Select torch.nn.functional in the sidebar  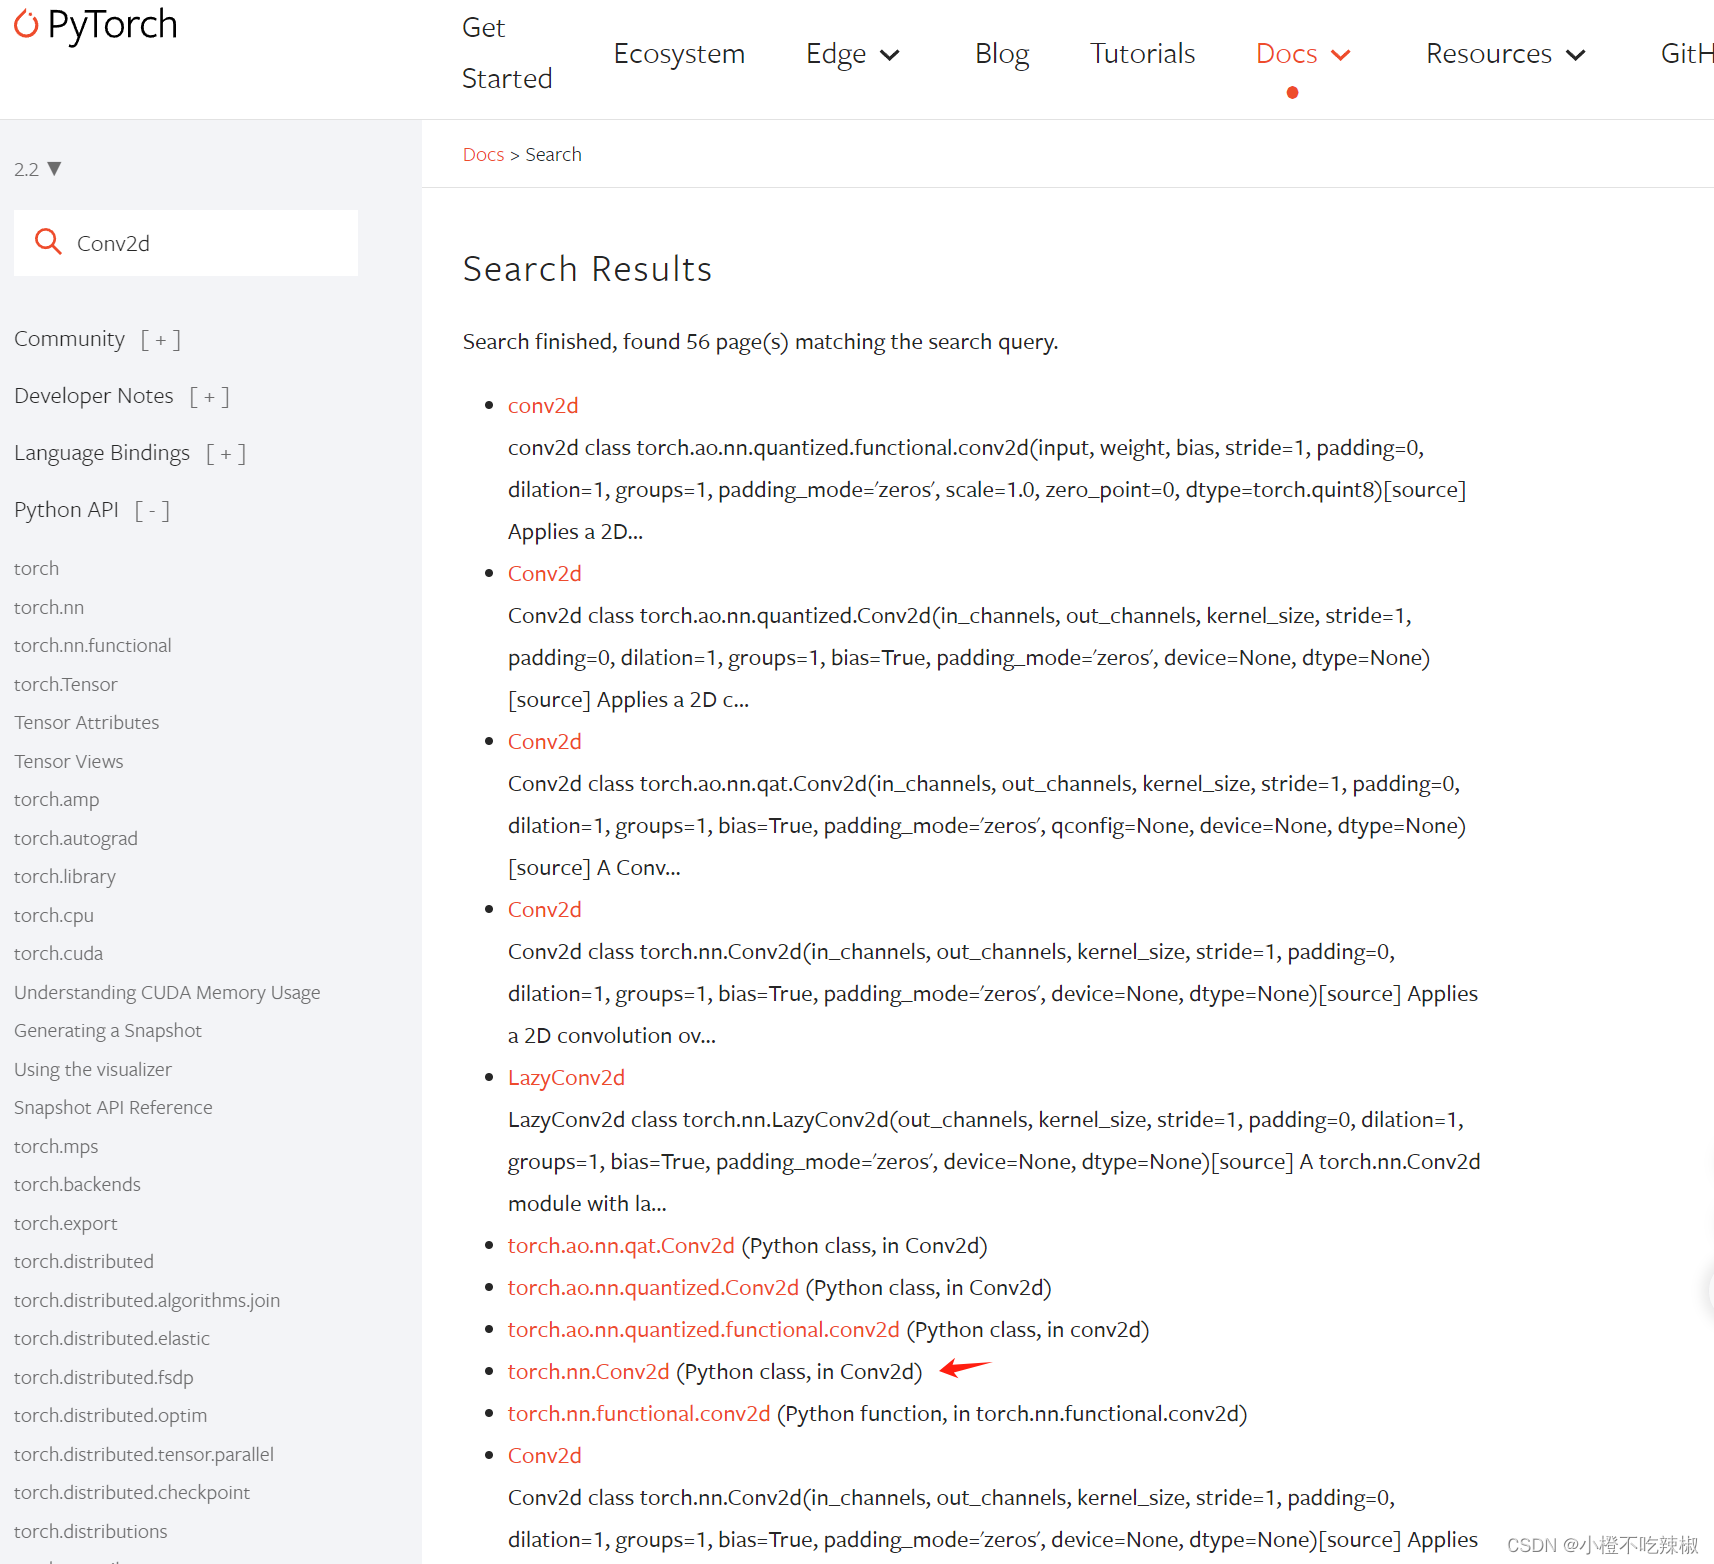point(92,645)
